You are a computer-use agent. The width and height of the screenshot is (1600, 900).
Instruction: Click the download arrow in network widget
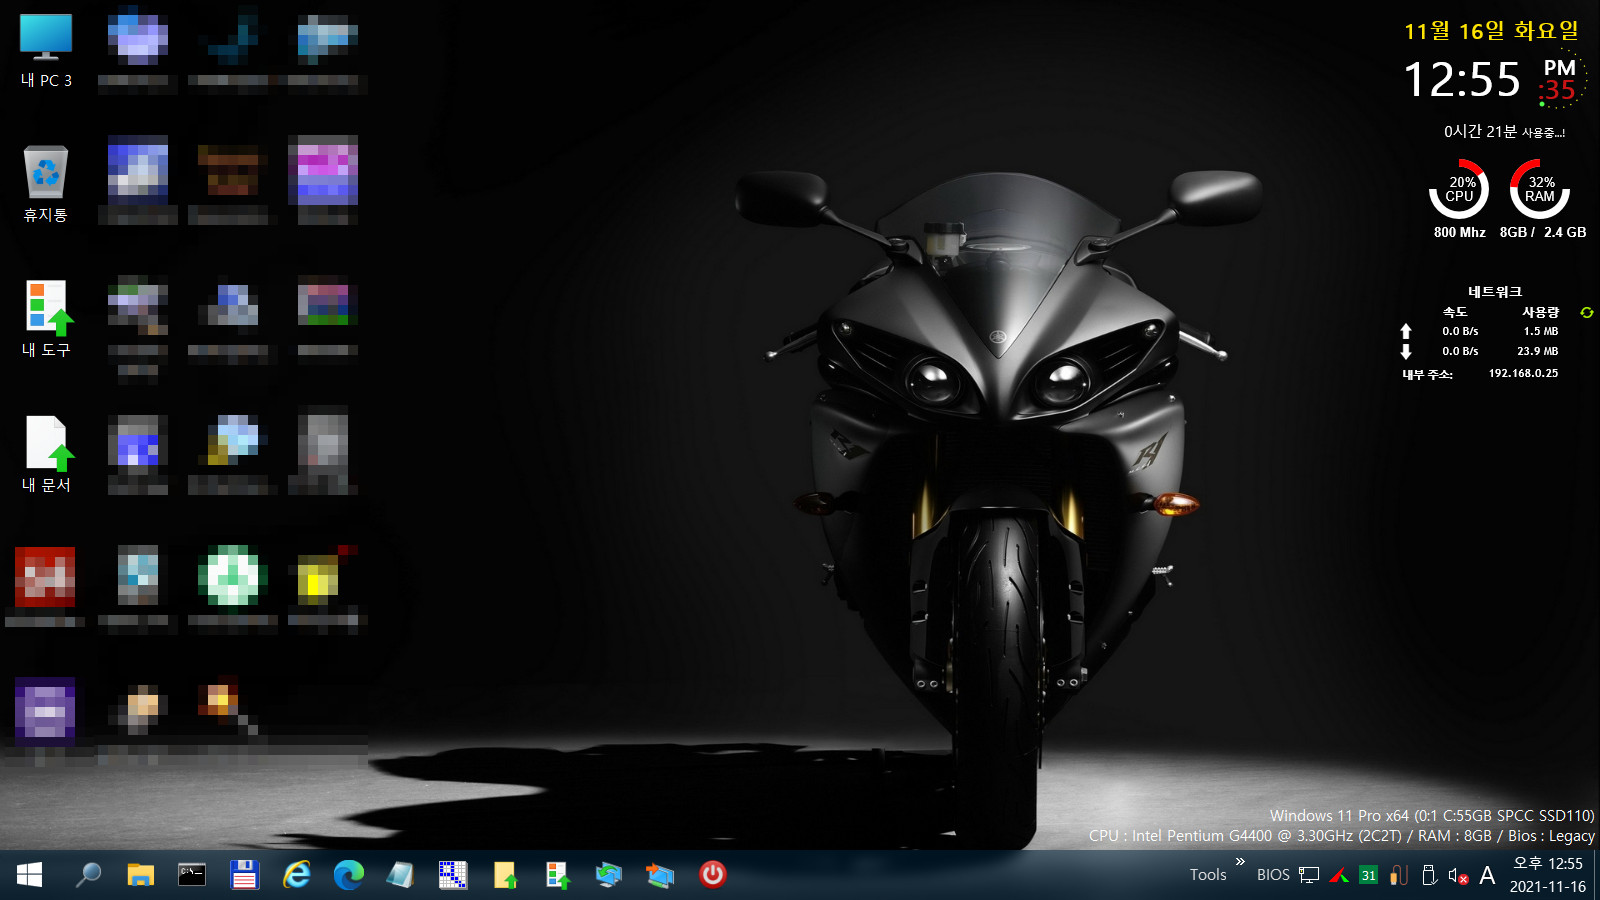(x=1406, y=351)
